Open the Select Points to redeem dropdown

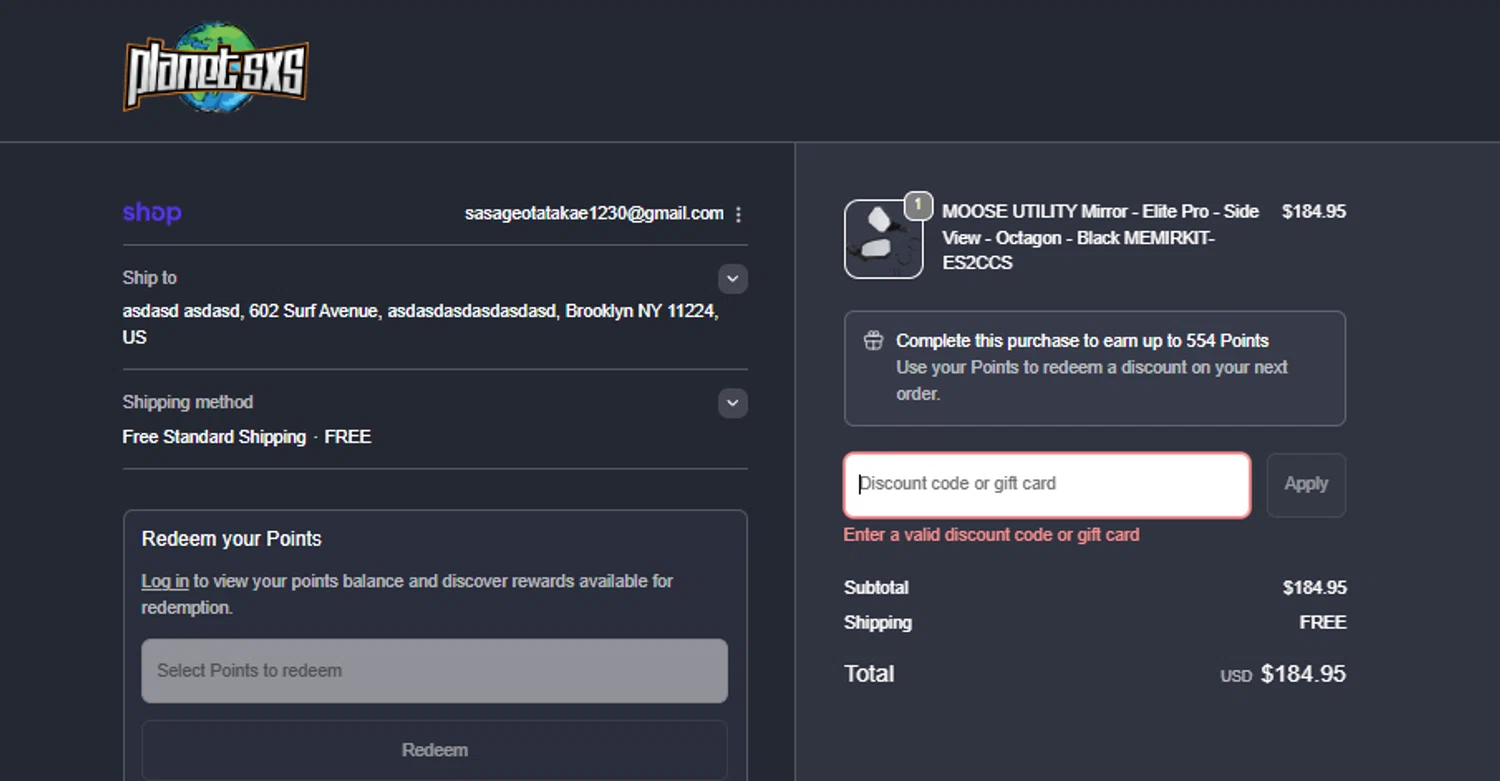[435, 671]
